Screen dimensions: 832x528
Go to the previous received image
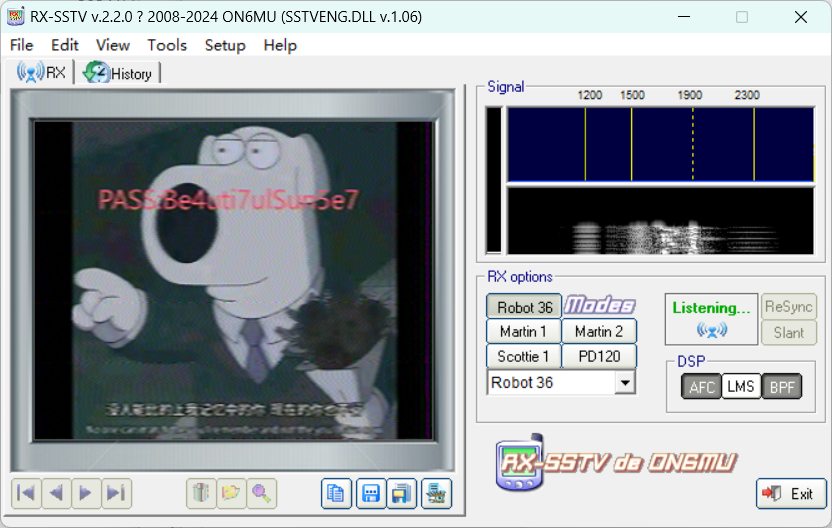pyautogui.click(x=56, y=494)
